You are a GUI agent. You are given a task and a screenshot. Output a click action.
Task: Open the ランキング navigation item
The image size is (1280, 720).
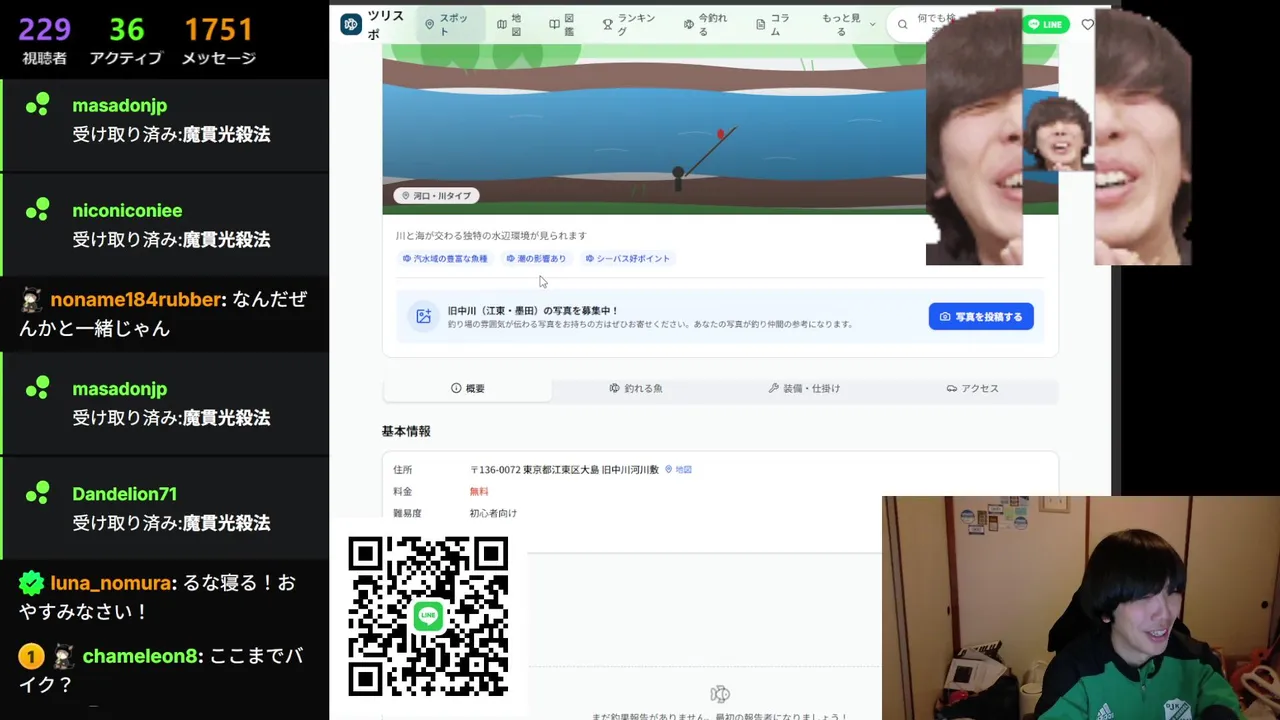(630, 24)
